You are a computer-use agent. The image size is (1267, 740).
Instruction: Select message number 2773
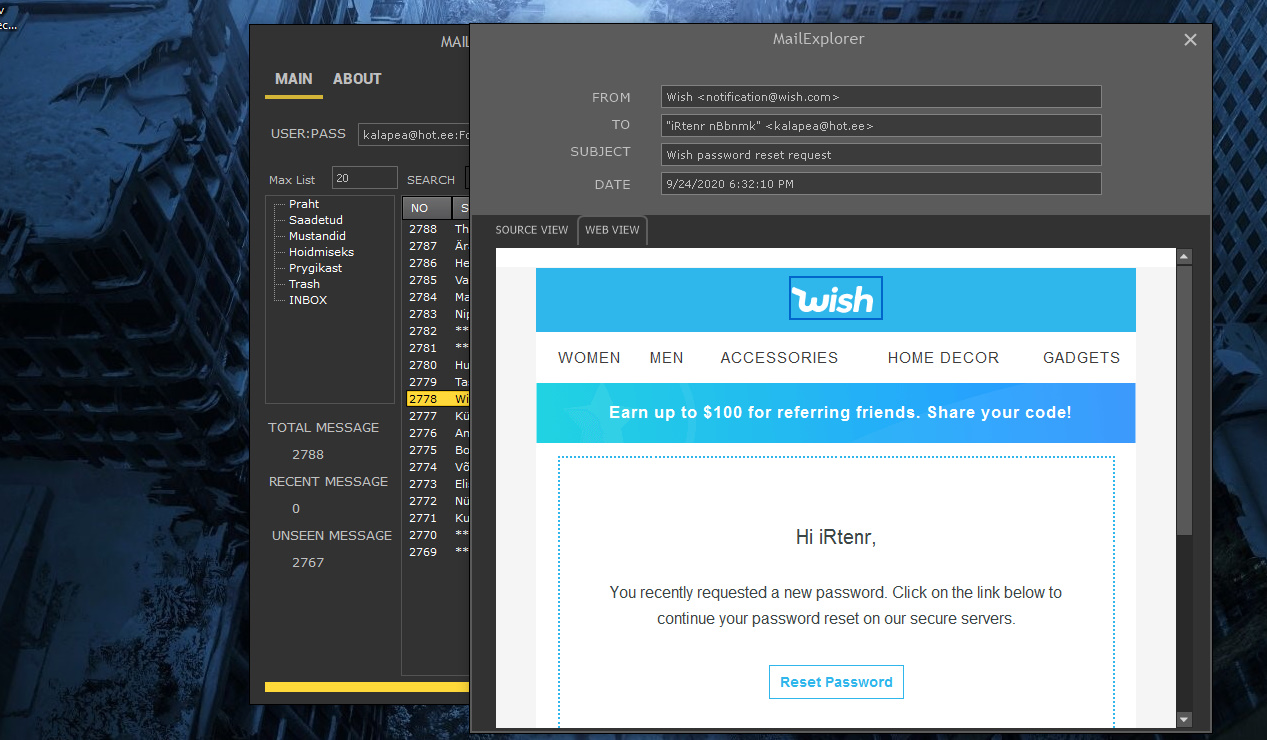[437, 484]
